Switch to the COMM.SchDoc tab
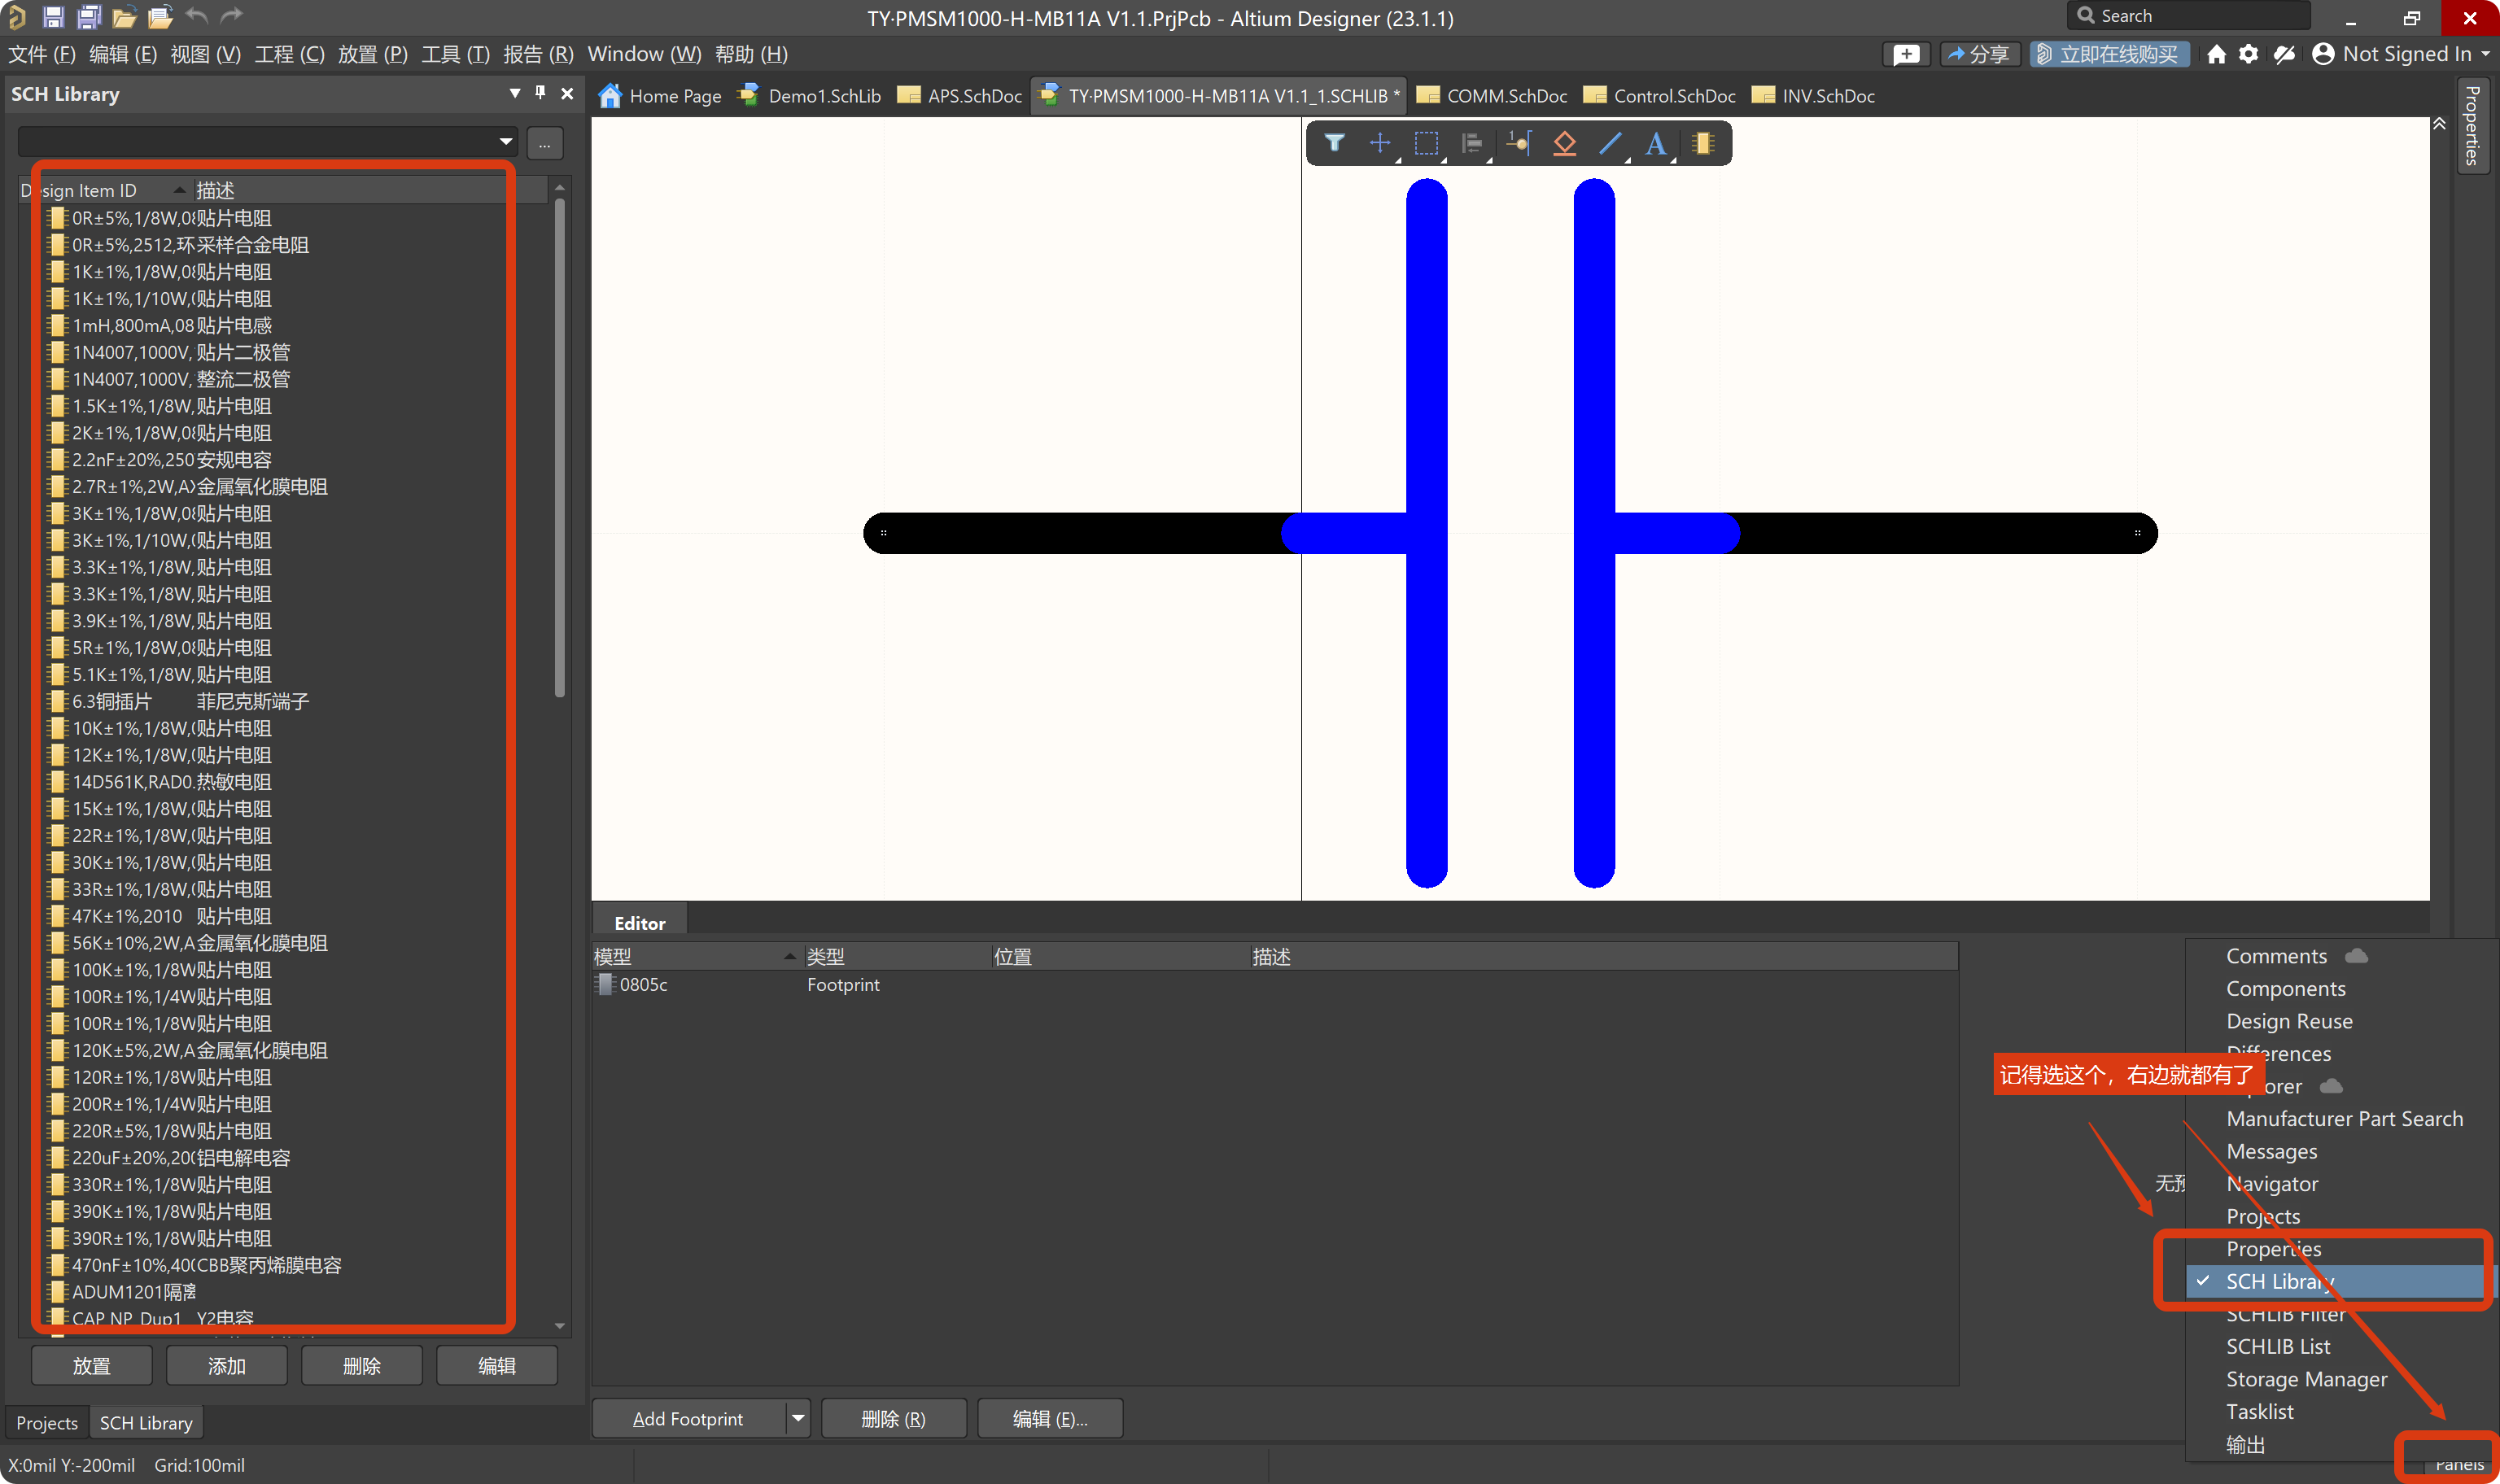Screen dimensions: 2500x1484 pyautogui.click(x=1493, y=96)
